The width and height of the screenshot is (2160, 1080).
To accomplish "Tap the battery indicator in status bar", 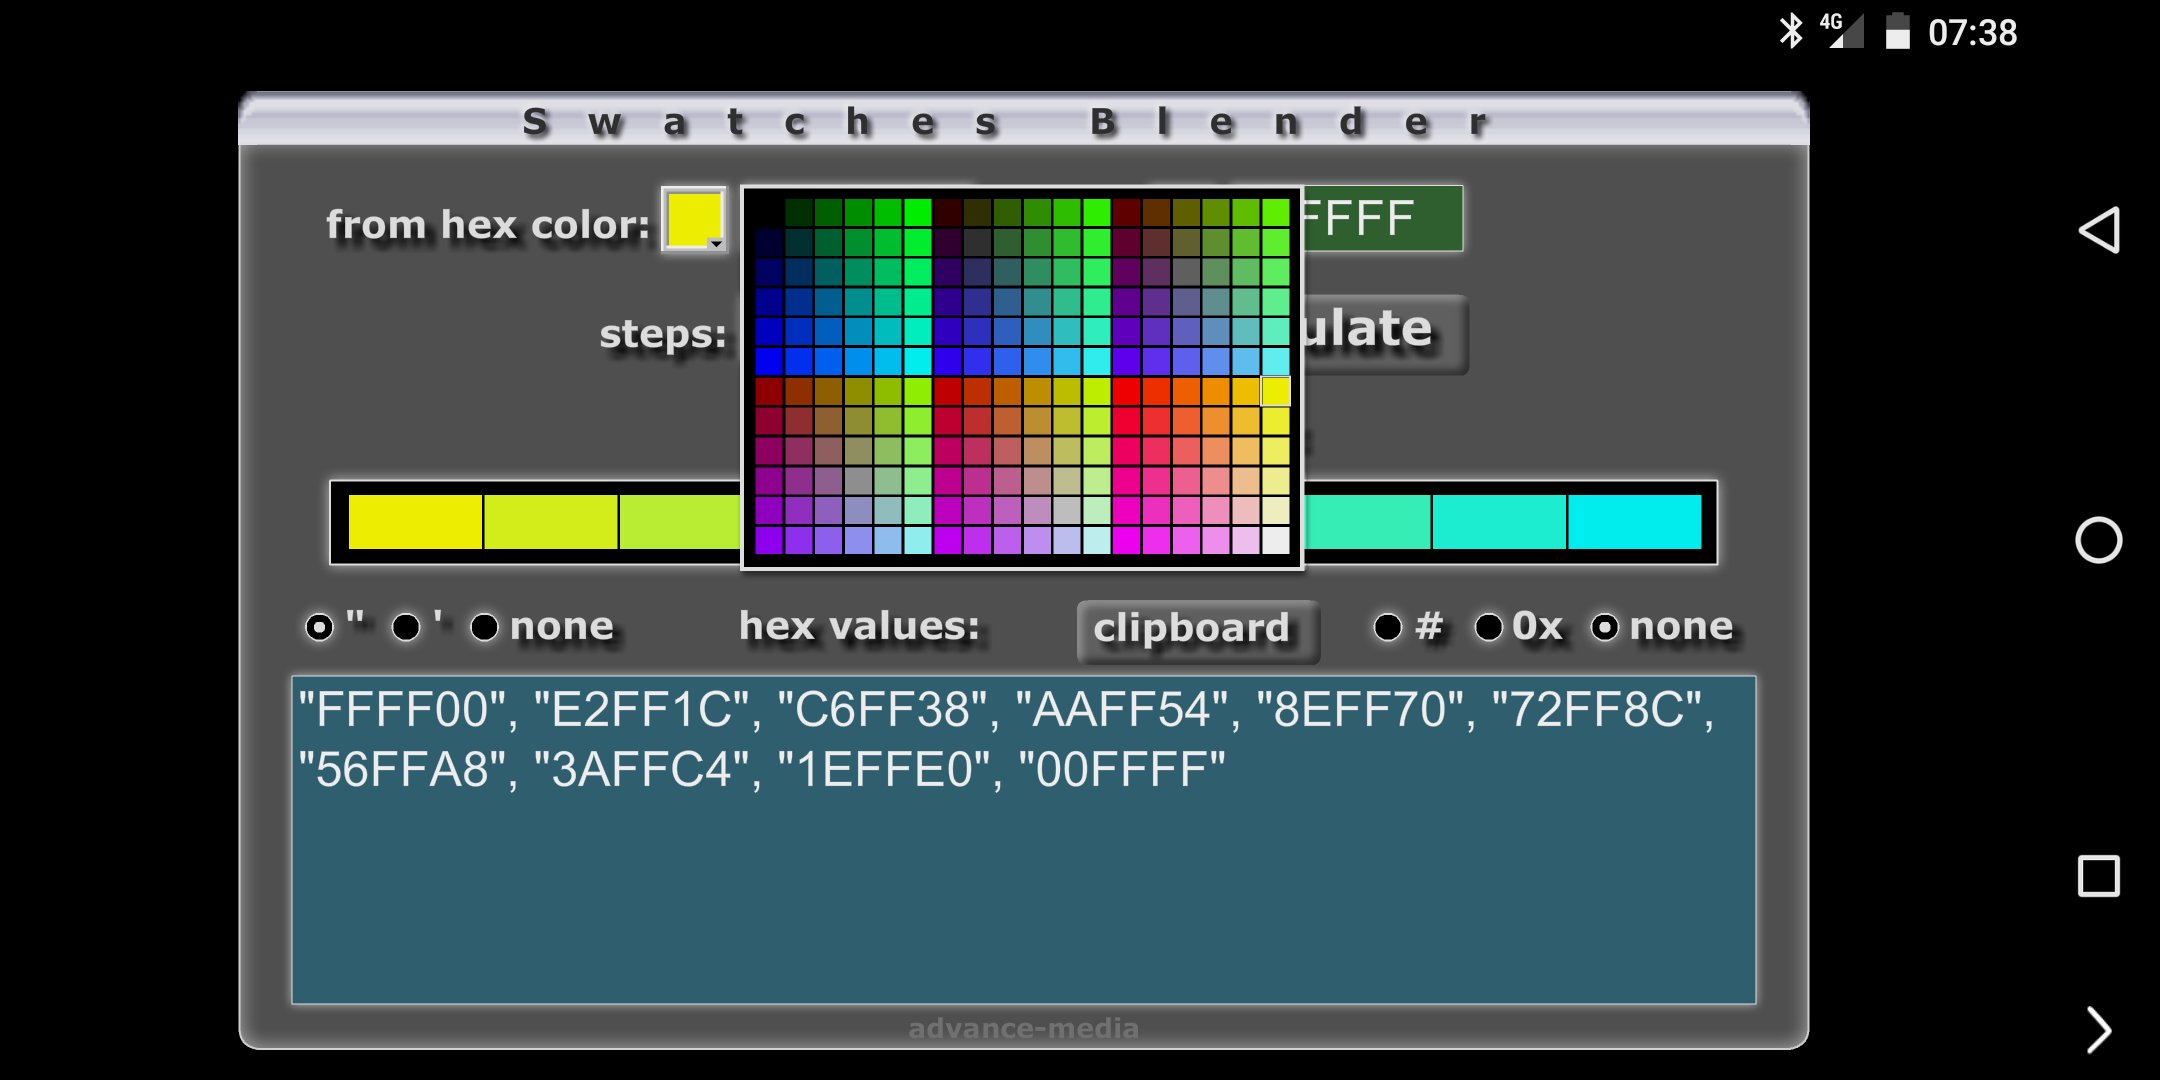I will point(1897,31).
